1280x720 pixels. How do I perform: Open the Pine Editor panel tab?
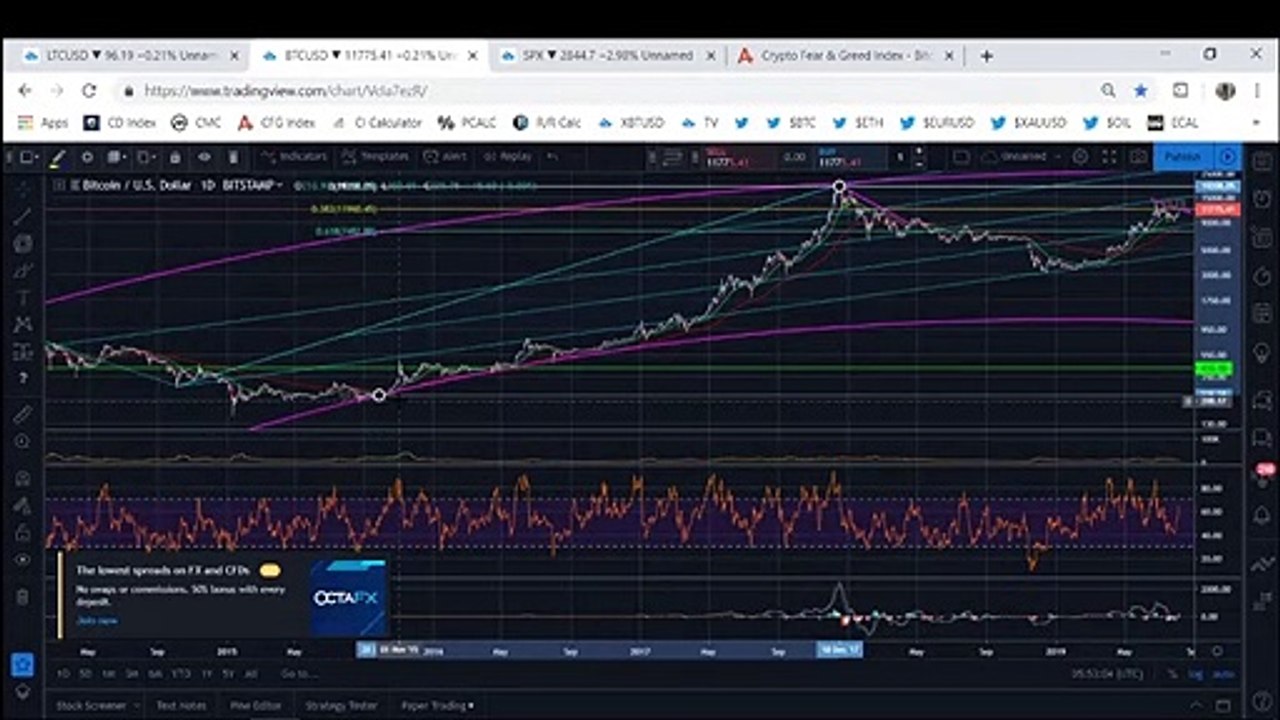point(255,705)
